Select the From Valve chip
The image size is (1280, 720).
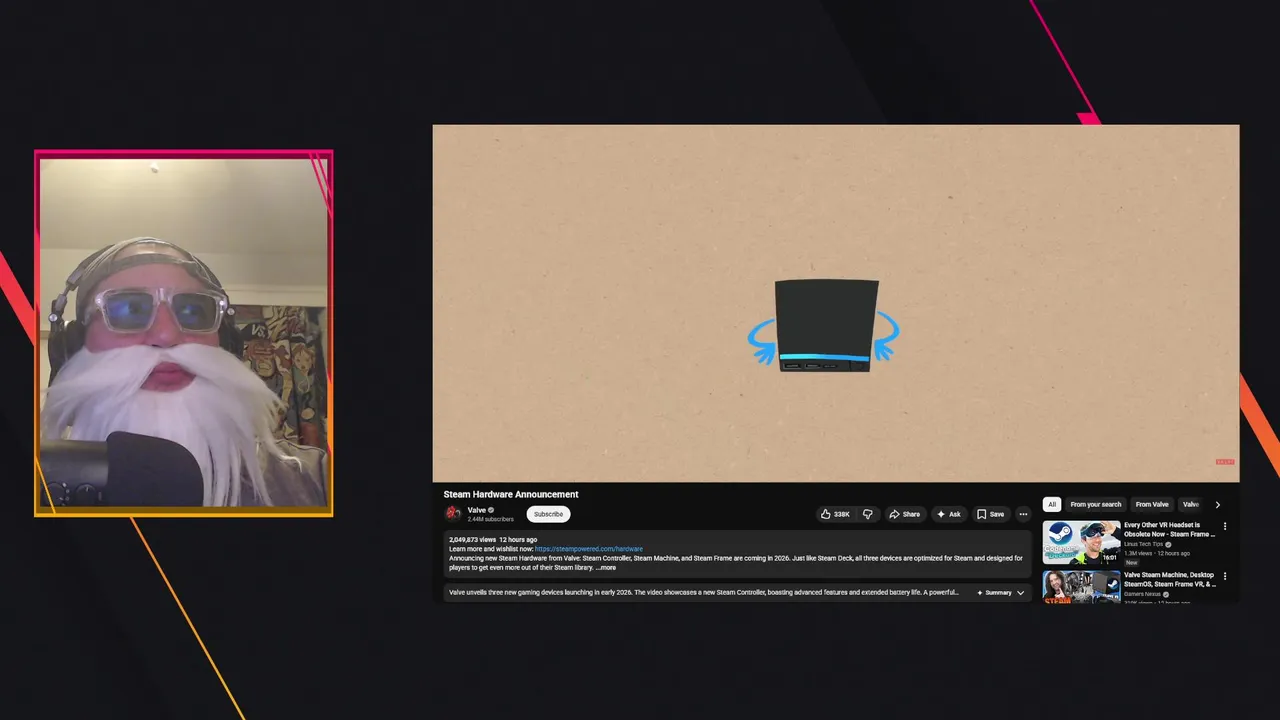(x=1152, y=505)
